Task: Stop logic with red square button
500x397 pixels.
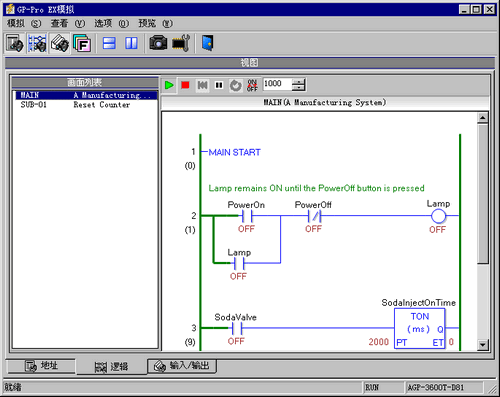Action: (185, 85)
